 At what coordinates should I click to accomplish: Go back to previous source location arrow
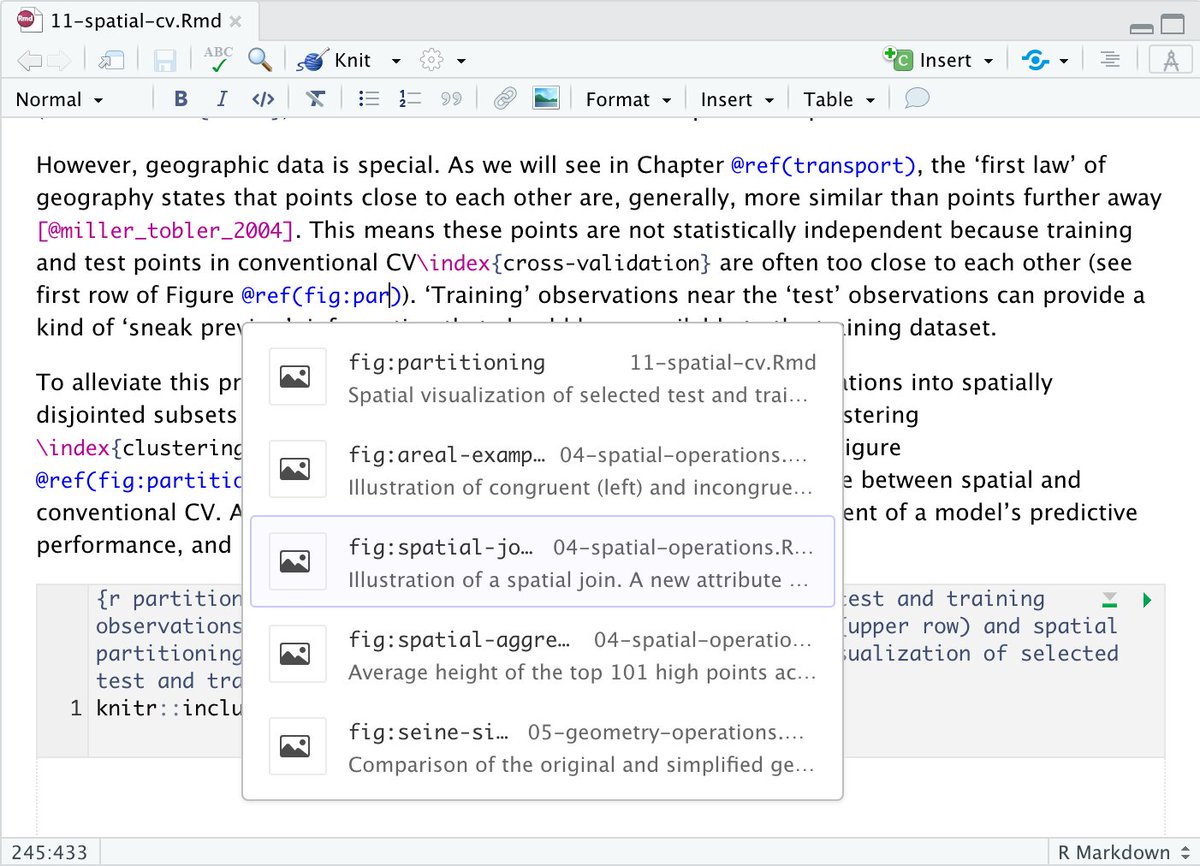click(x=29, y=60)
